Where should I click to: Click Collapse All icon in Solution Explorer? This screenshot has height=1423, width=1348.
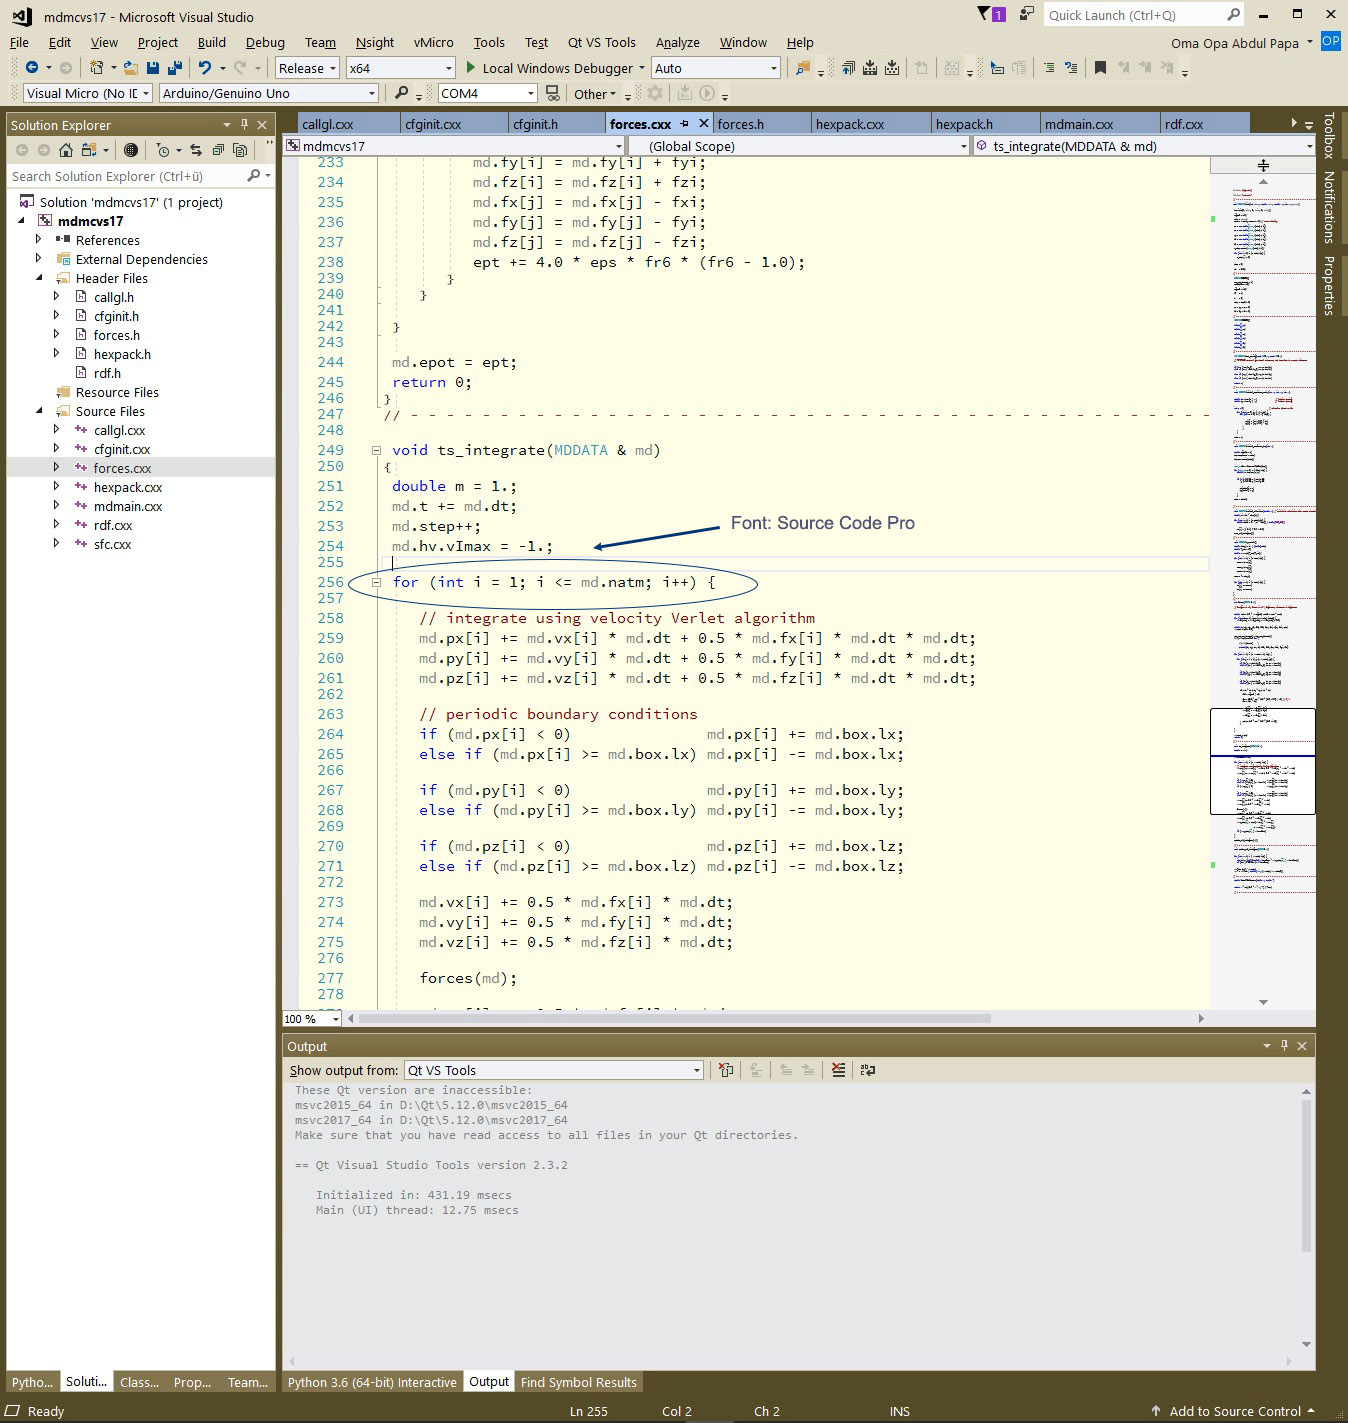(x=218, y=150)
